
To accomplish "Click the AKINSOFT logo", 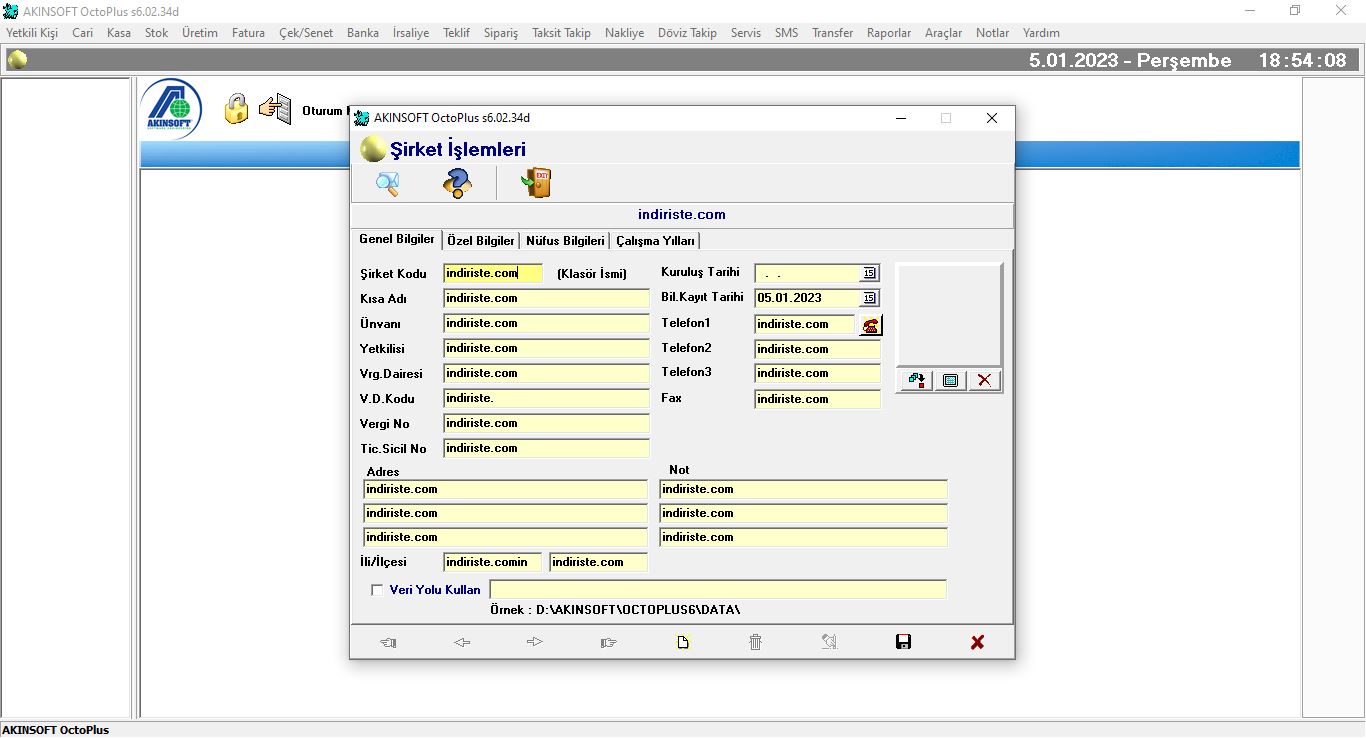I will [x=172, y=108].
